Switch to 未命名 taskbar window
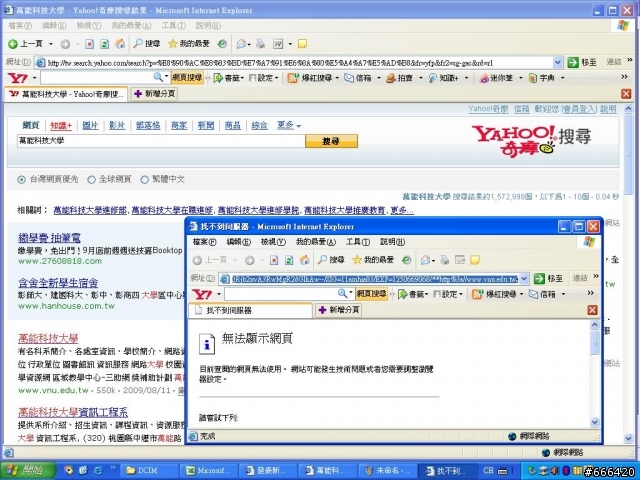Screen dimensions: 640x480 coord(387,471)
